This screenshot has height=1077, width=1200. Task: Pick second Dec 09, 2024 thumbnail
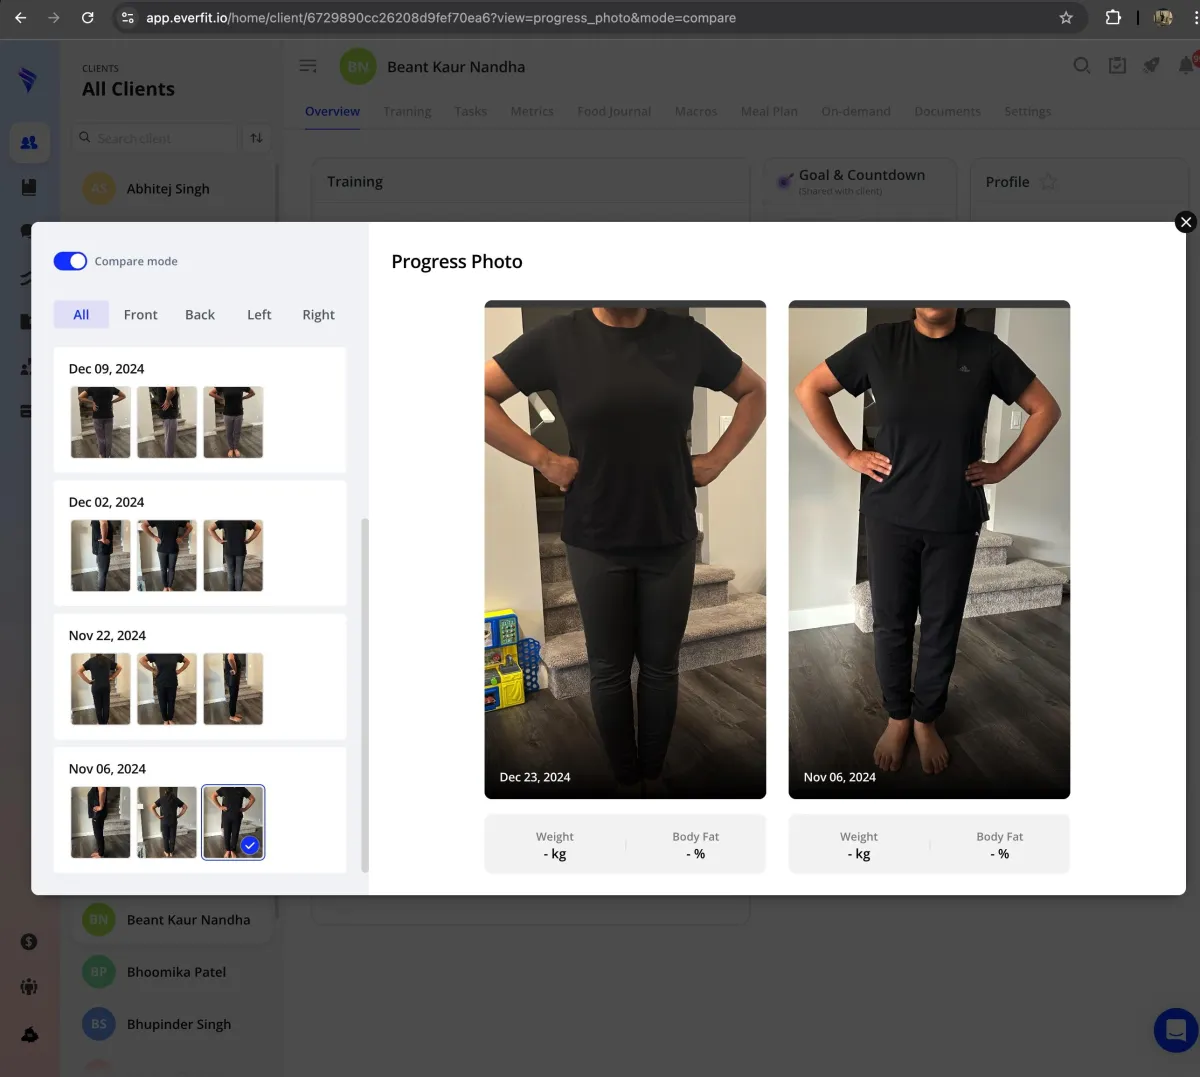167,422
